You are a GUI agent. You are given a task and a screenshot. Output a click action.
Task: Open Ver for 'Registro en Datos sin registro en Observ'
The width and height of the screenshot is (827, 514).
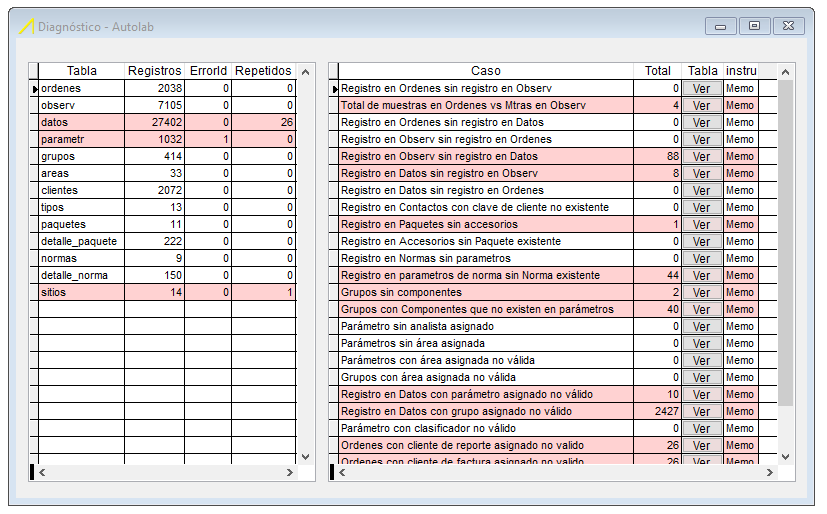click(x=702, y=173)
